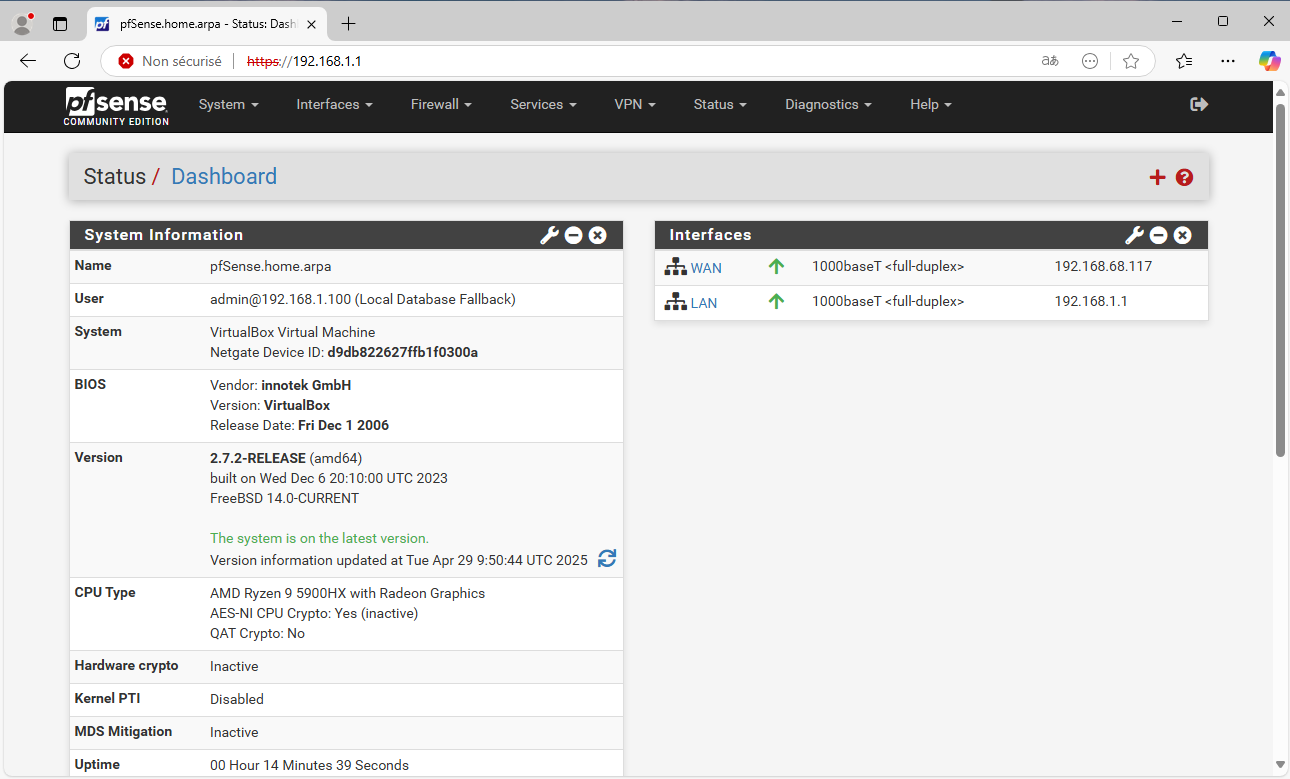
Task: Open the browser translate icon
Action: (1050, 61)
